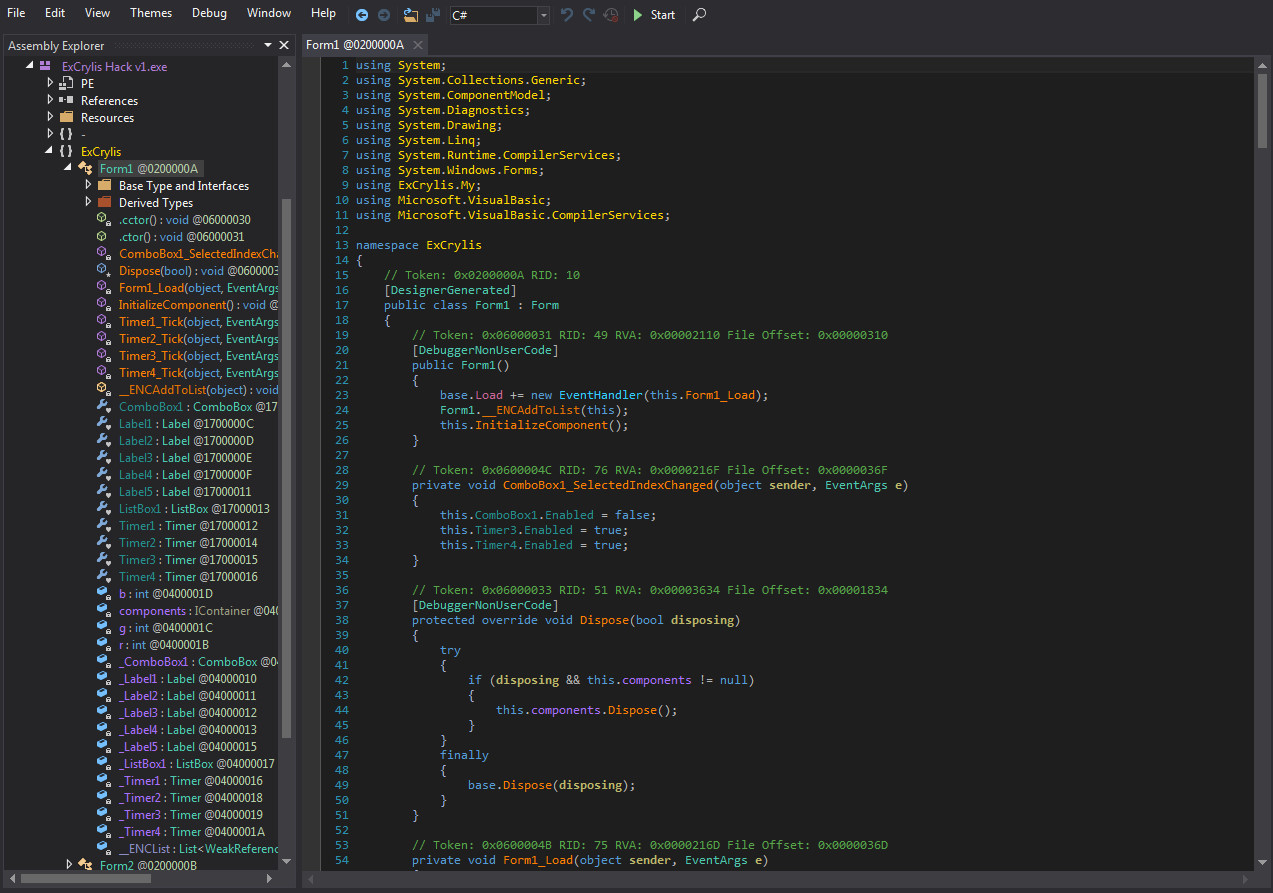The height and width of the screenshot is (893, 1273).
Task: Open the C# language dropdown
Action: click(x=543, y=15)
